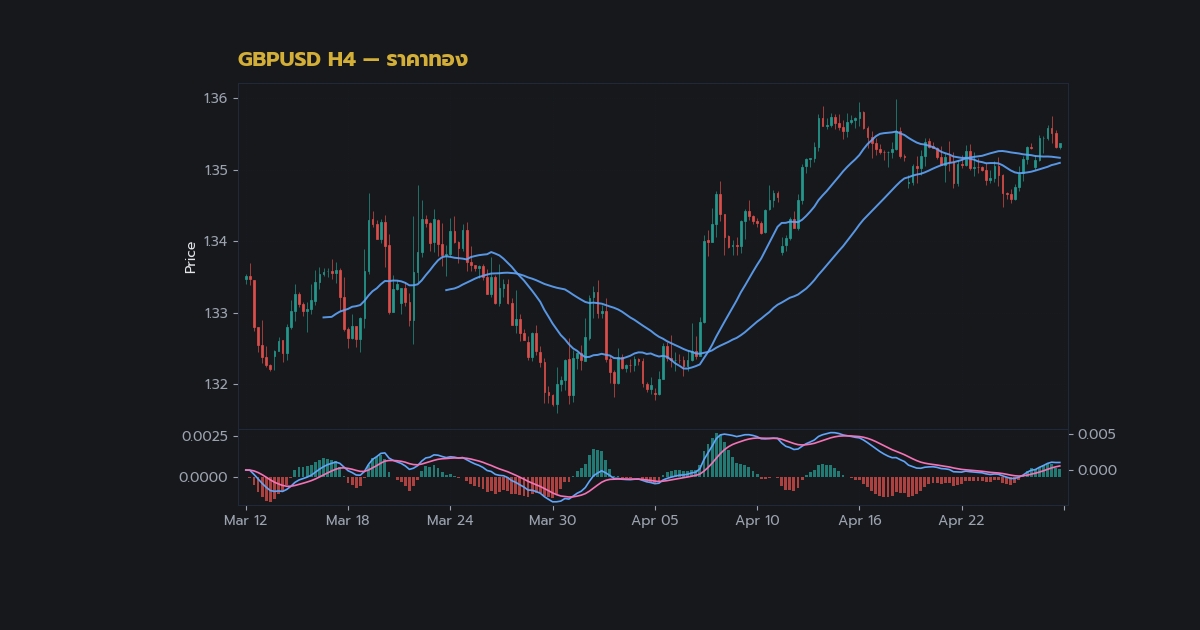Select the Apr 22 date marker

[962, 520]
